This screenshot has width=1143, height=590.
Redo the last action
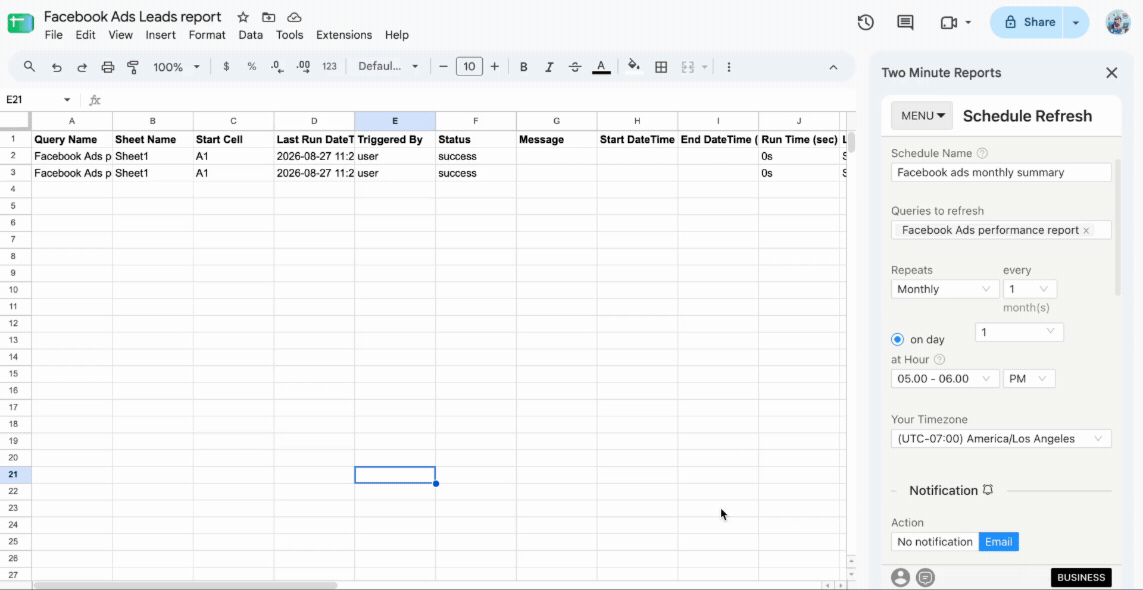click(82, 66)
